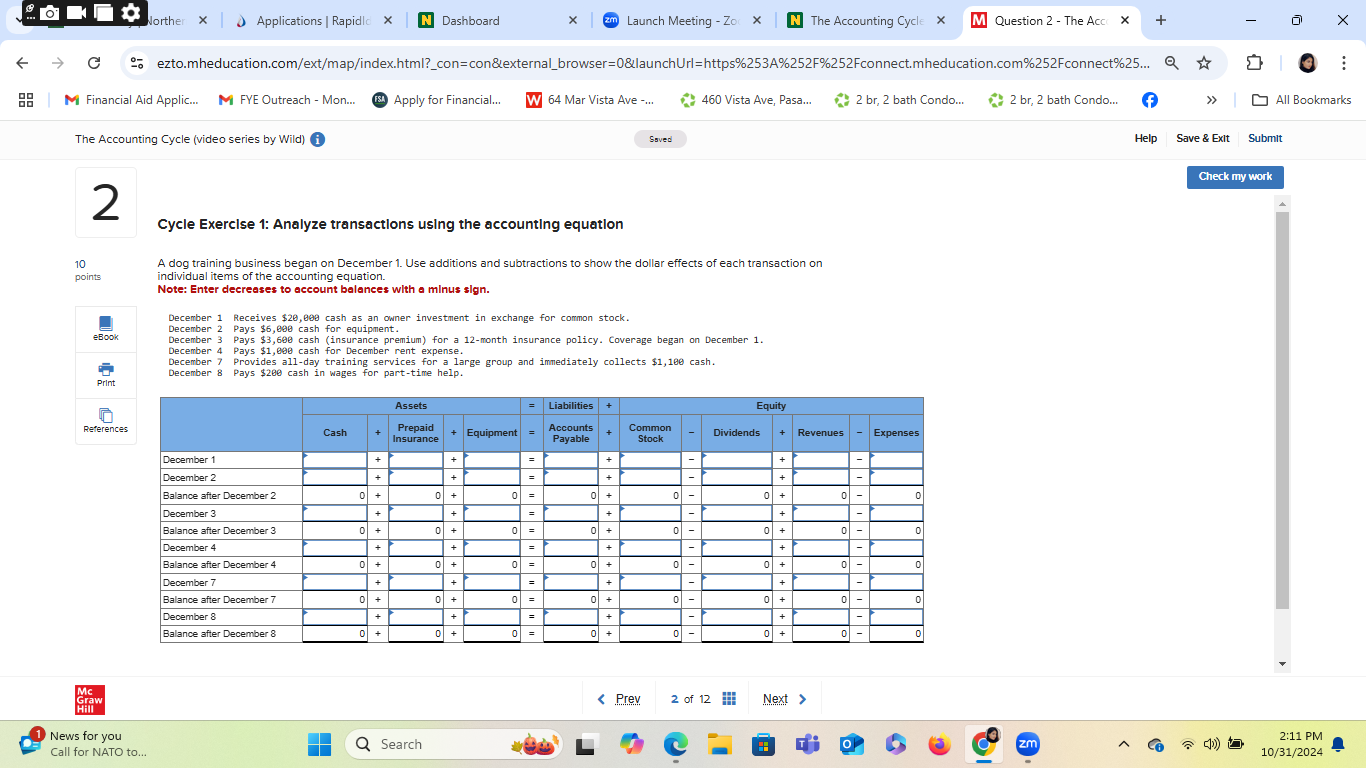The height and width of the screenshot is (768, 1366).
Task: Open the 460 Vista Ave bookmark
Action: (746, 100)
